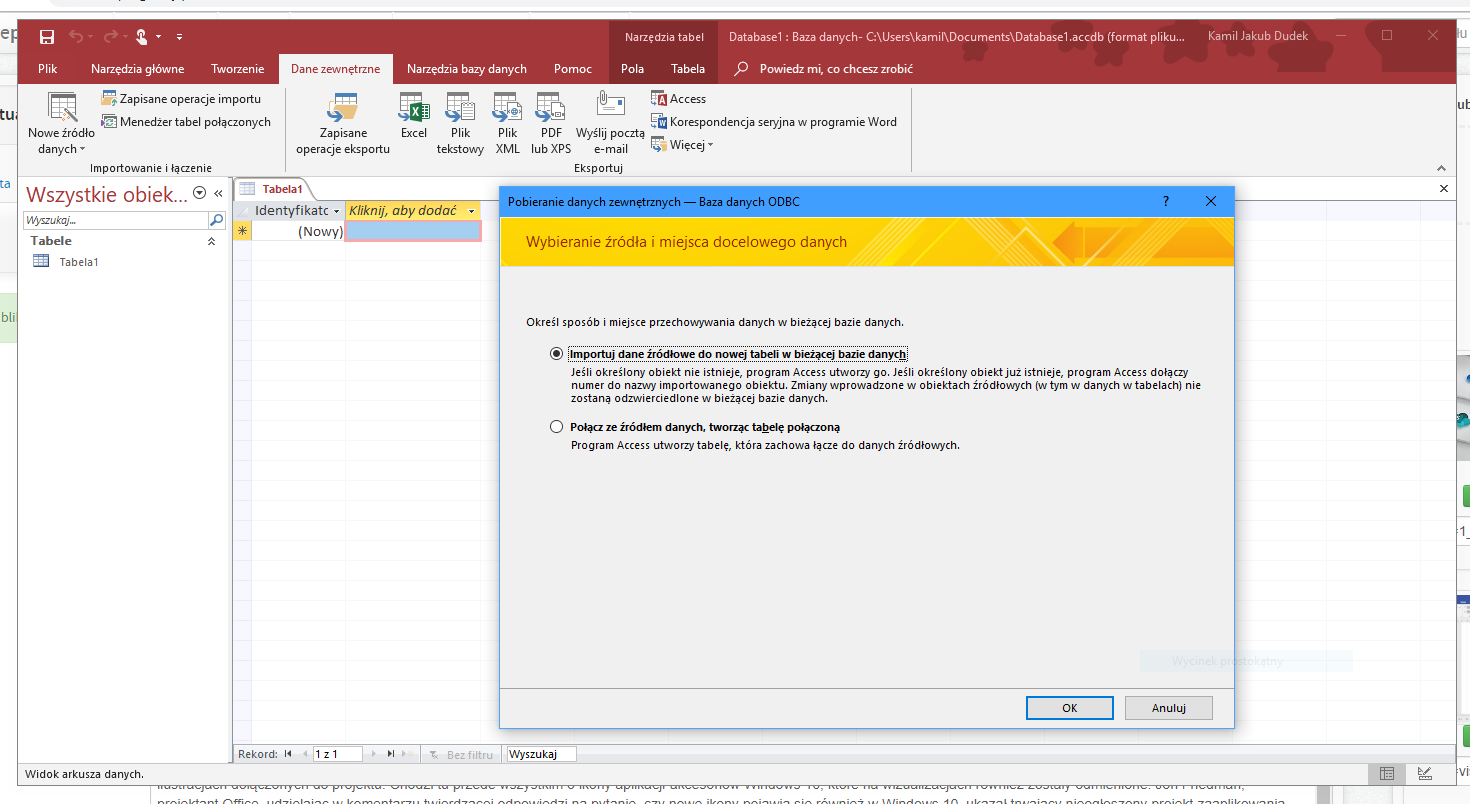Screen dimensions: 1470x804
Task: Click Wyślij pocztą e-mail icon
Action: click(611, 124)
